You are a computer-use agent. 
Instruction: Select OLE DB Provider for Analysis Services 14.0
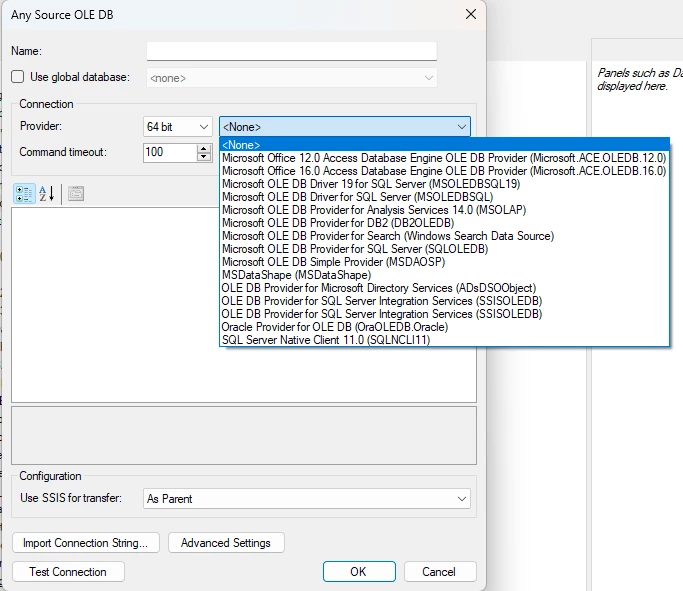coord(444,210)
